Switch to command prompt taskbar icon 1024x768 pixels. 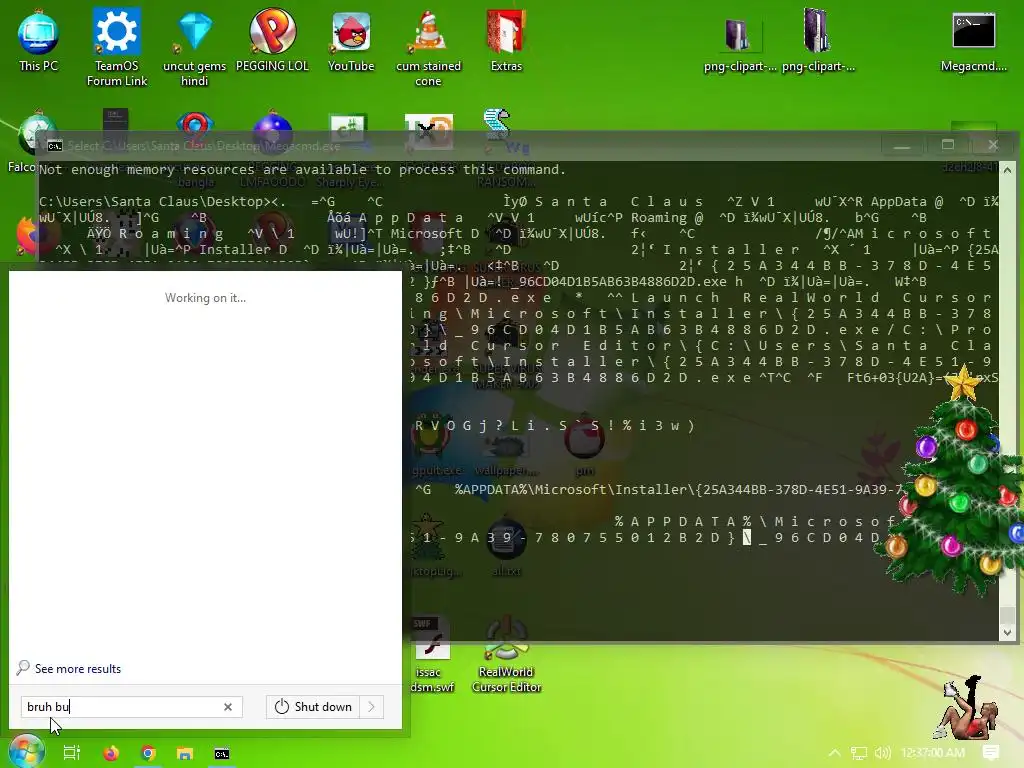[222, 754]
